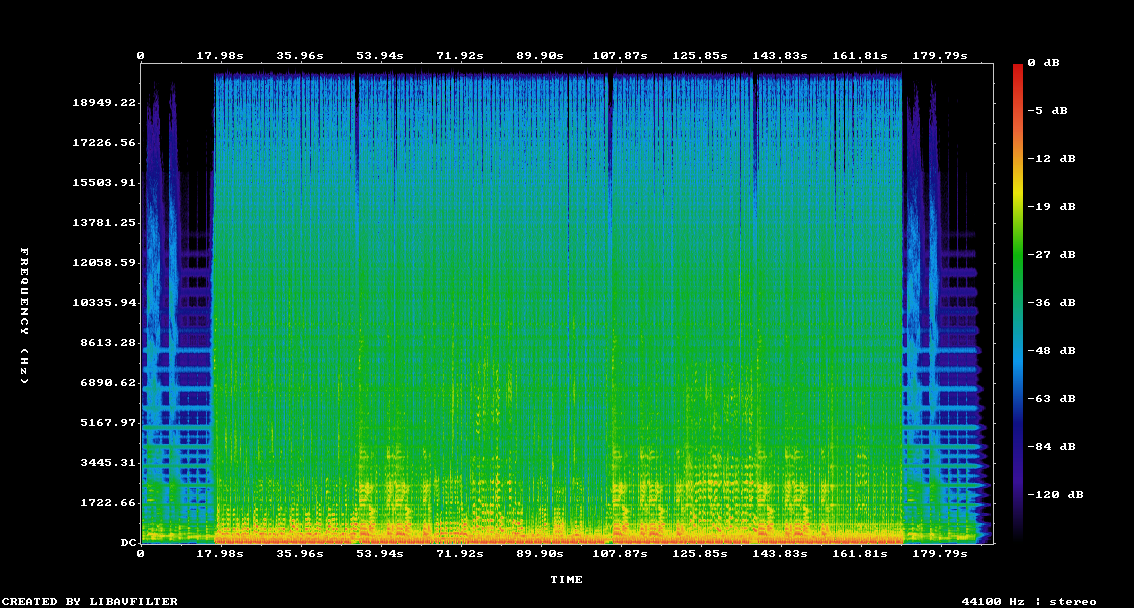
Task: Select the 17.98s marker on bottom time axis
Action: 220,553
